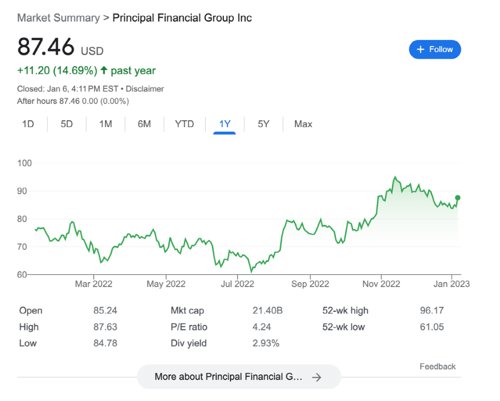Choose the YTD chart range
Image resolution: width=500 pixels, height=401 pixels.
[184, 124]
